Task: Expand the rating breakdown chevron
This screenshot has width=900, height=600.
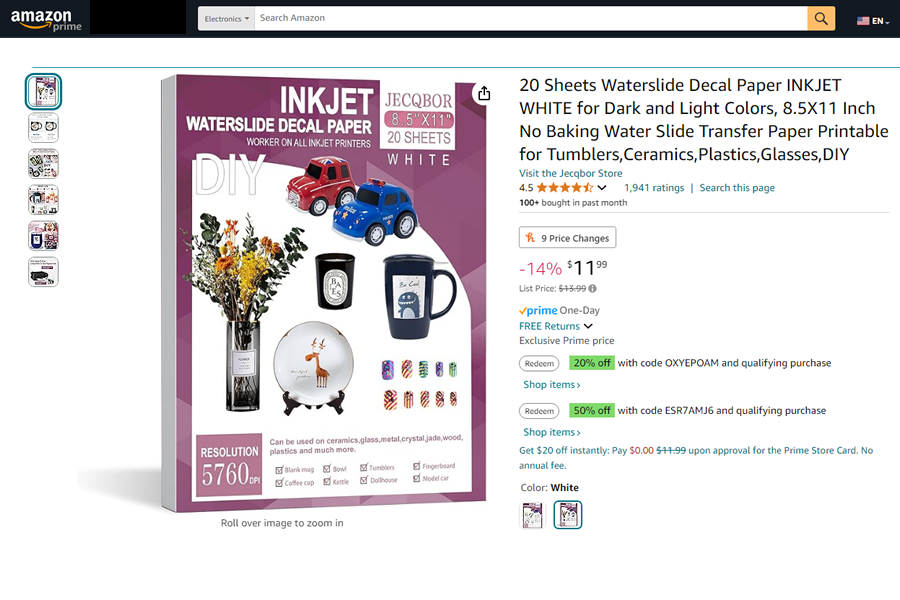Action: [602, 188]
